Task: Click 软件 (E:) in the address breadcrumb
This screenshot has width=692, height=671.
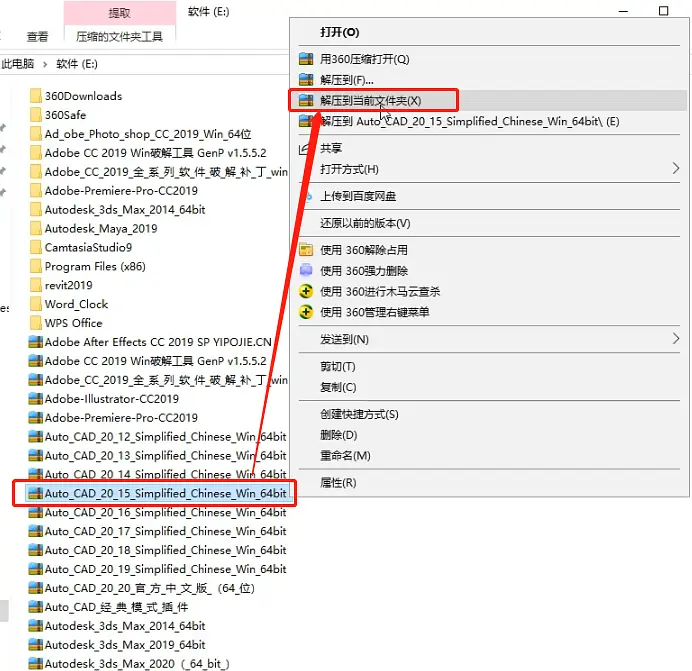Action: (x=77, y=64)
